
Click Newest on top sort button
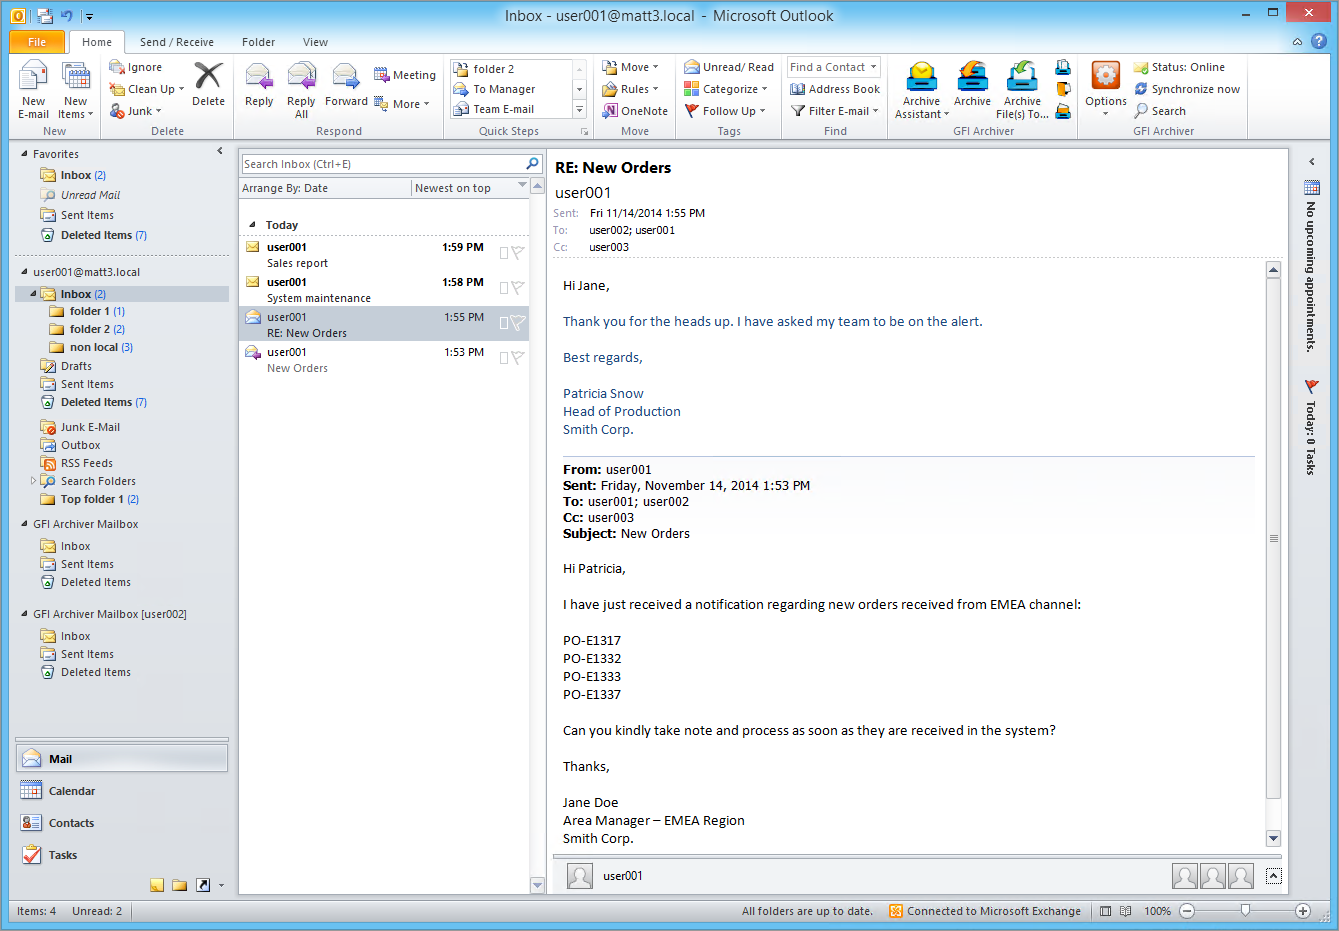tap(470, 188)
